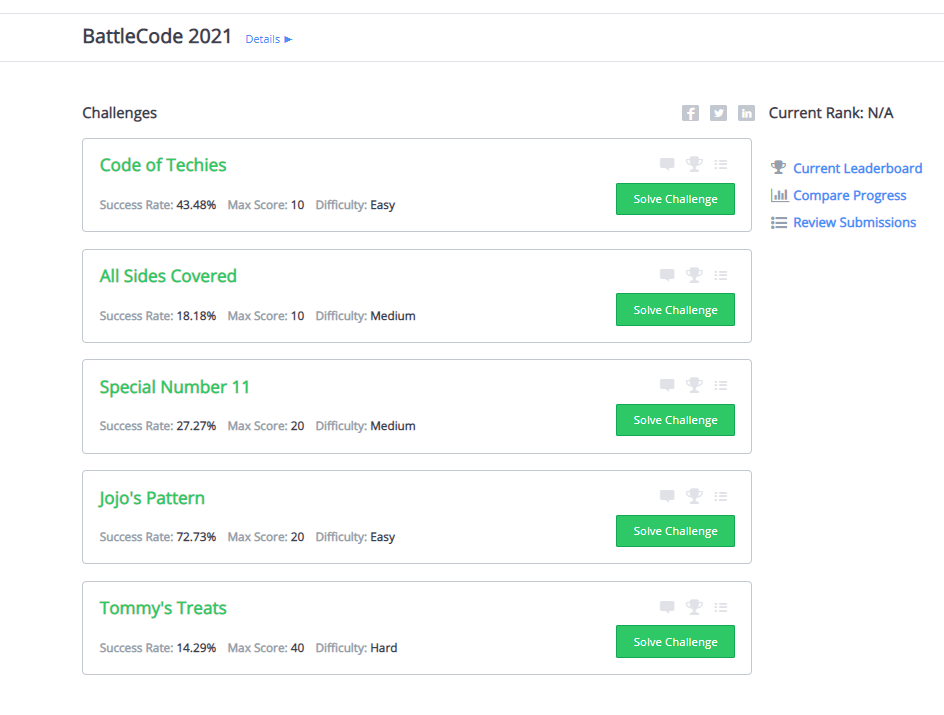The image size is (944, 715).
Task: Share contest on Facebook icon
Action: [x=690, y=113]
